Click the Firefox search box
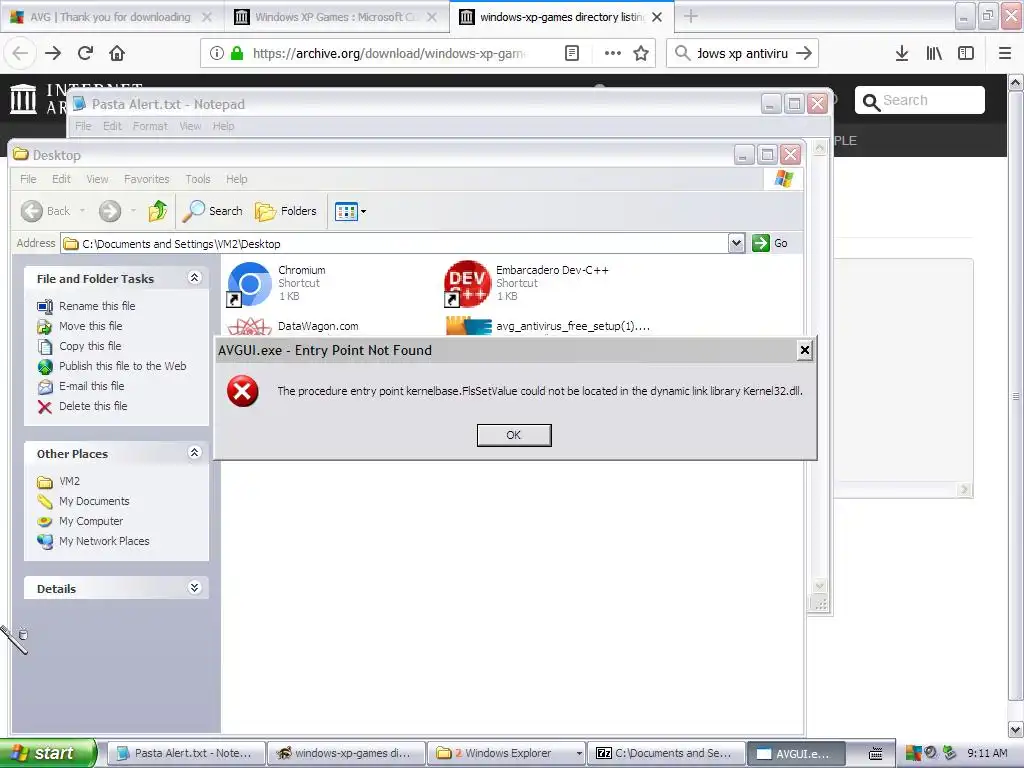The image size is (1024, 768). (x=743, y=53)
